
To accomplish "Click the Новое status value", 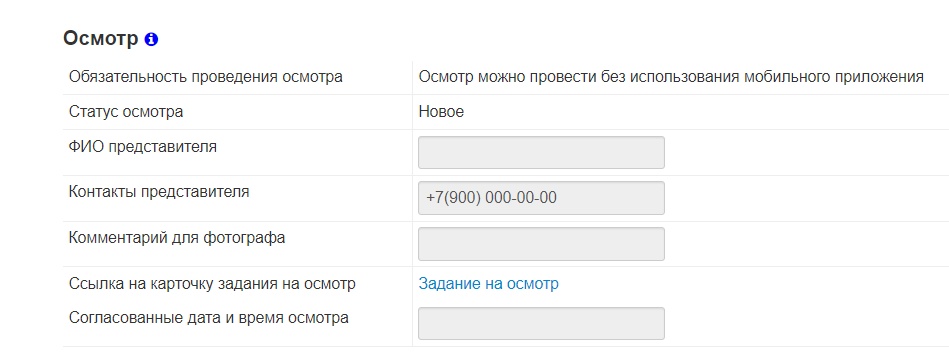I will [x=441, y=112].
